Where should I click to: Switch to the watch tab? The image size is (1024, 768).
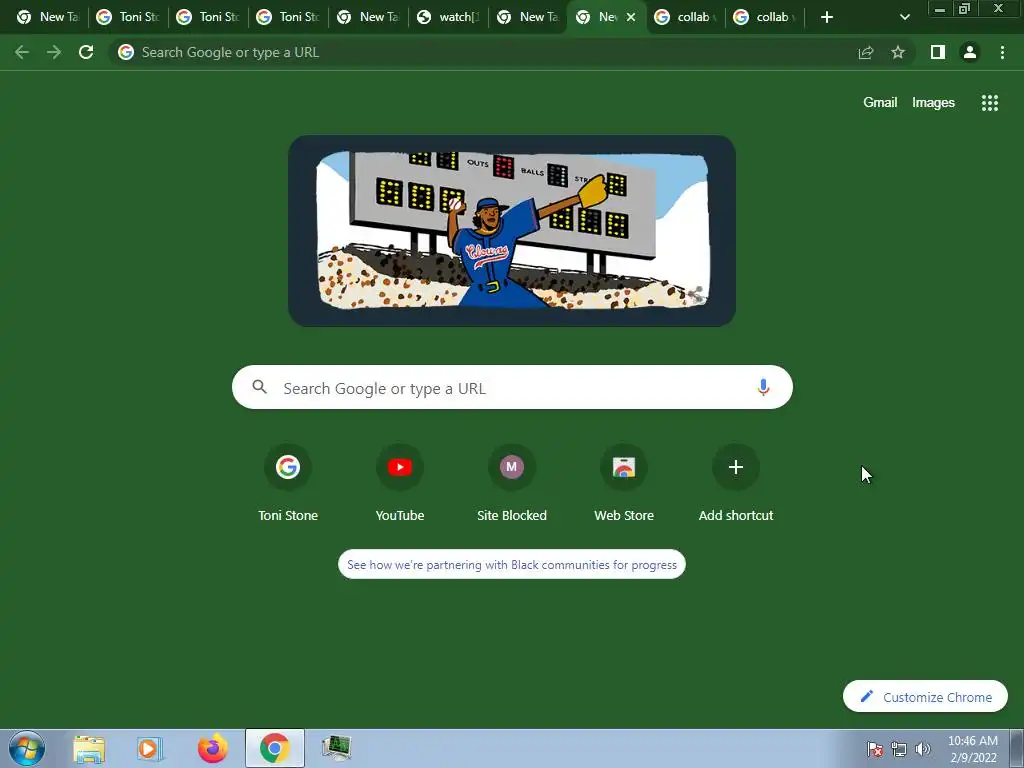[449, 17]
